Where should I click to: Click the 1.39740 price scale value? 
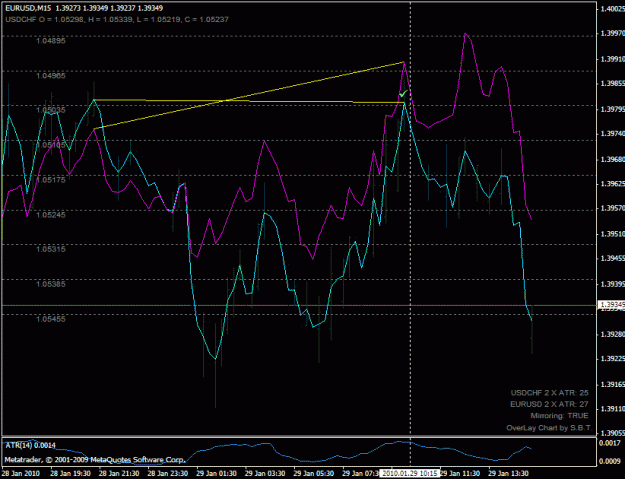(x=613, y=134)
